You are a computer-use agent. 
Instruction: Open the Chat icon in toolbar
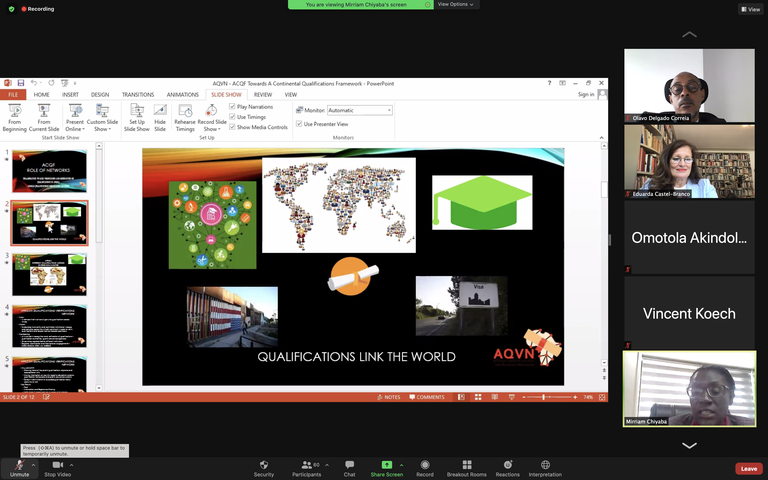(349, 464)
